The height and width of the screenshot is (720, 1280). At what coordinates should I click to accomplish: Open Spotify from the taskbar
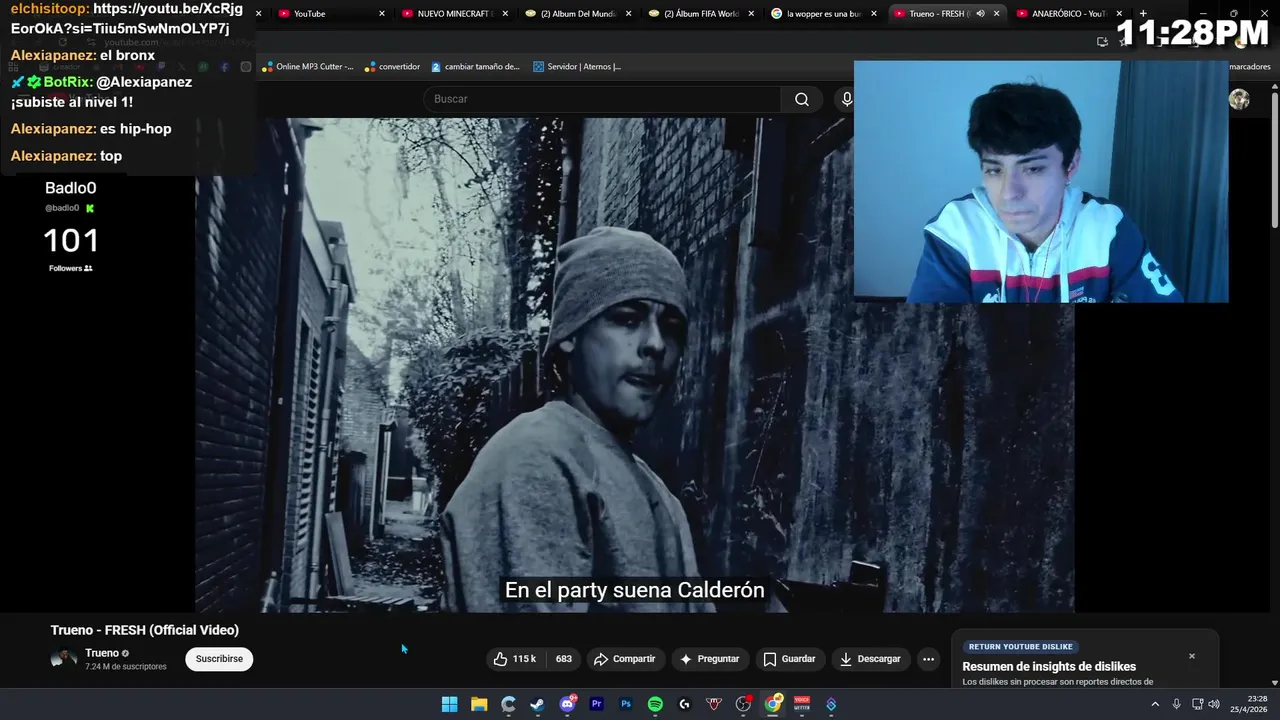[x=655, y=704]
